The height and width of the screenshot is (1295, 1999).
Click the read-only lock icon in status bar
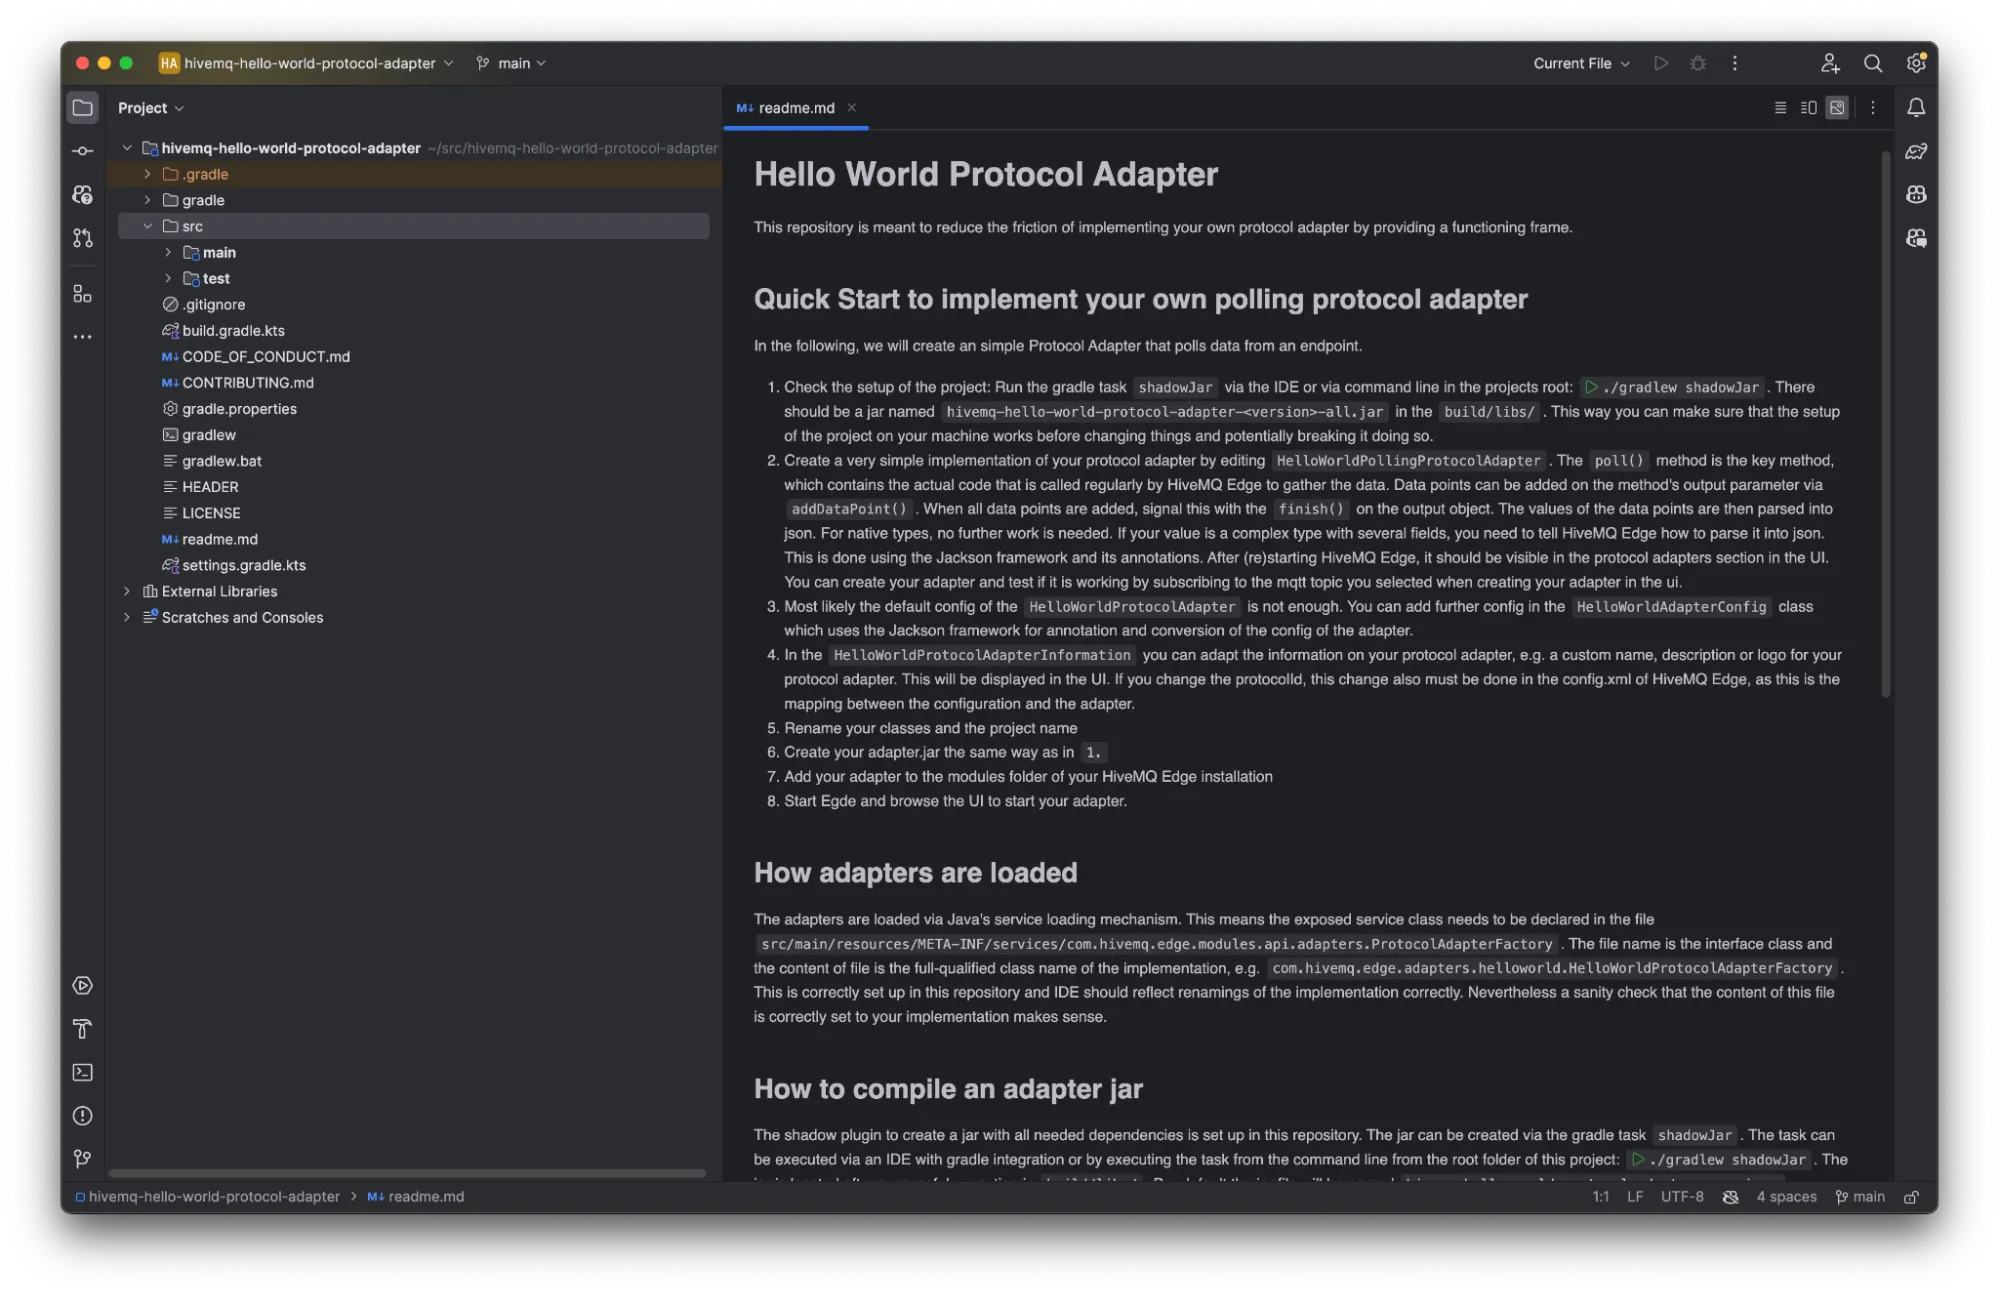[1911, 1197]
